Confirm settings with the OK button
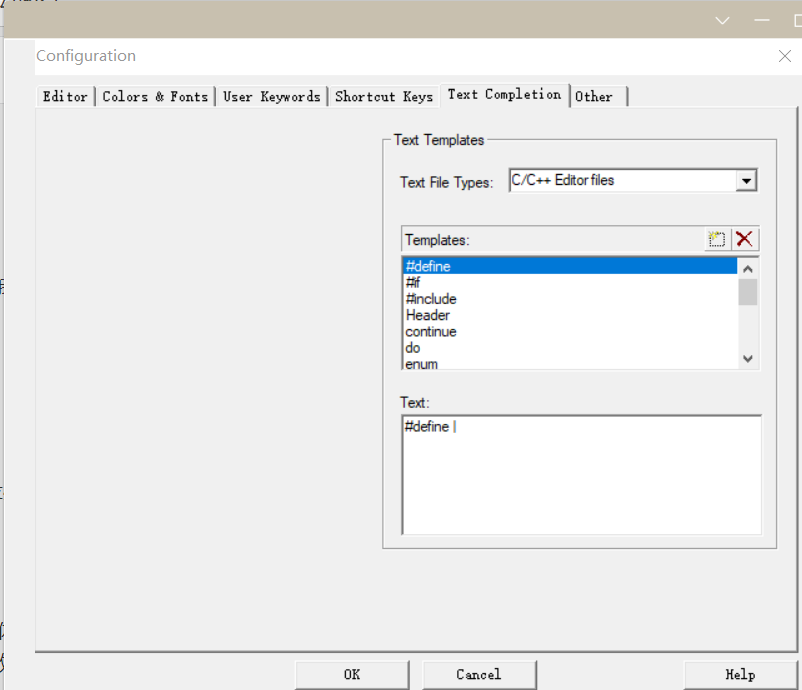 [352, 675]
